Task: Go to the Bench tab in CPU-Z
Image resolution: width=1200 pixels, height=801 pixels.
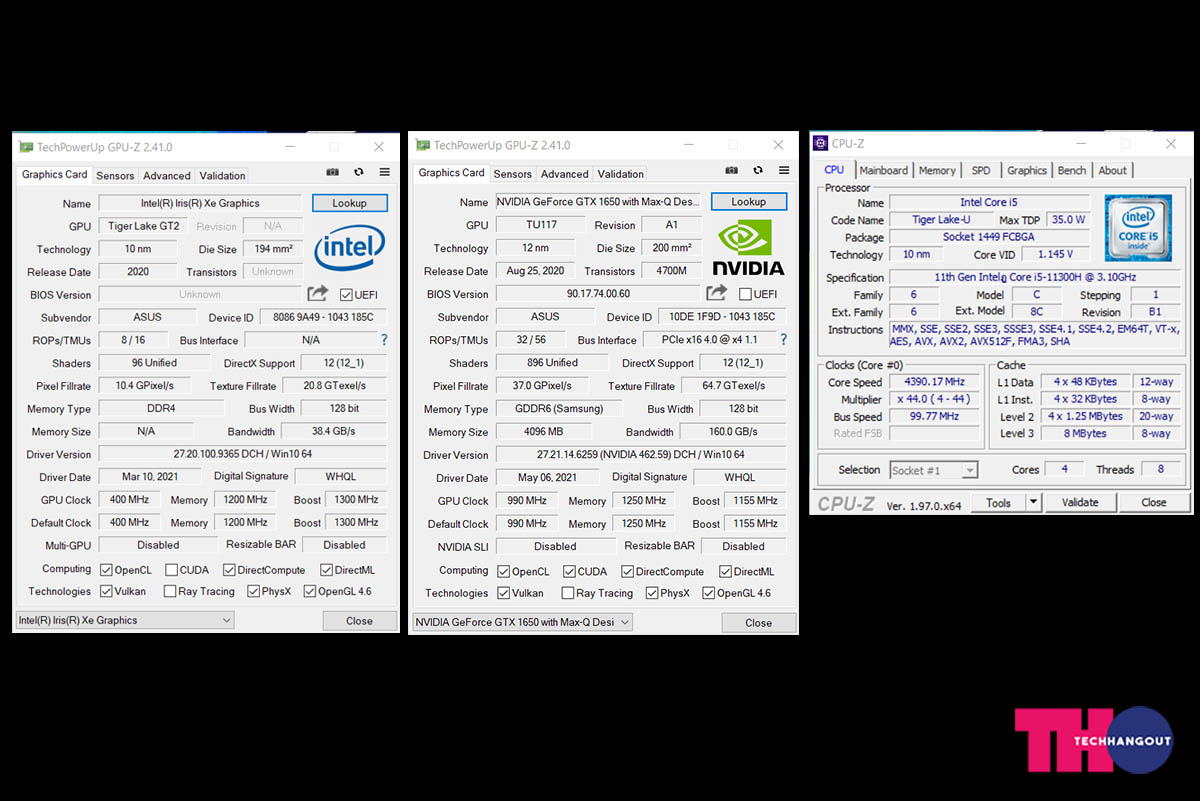Action: (x=1072, y=170)
